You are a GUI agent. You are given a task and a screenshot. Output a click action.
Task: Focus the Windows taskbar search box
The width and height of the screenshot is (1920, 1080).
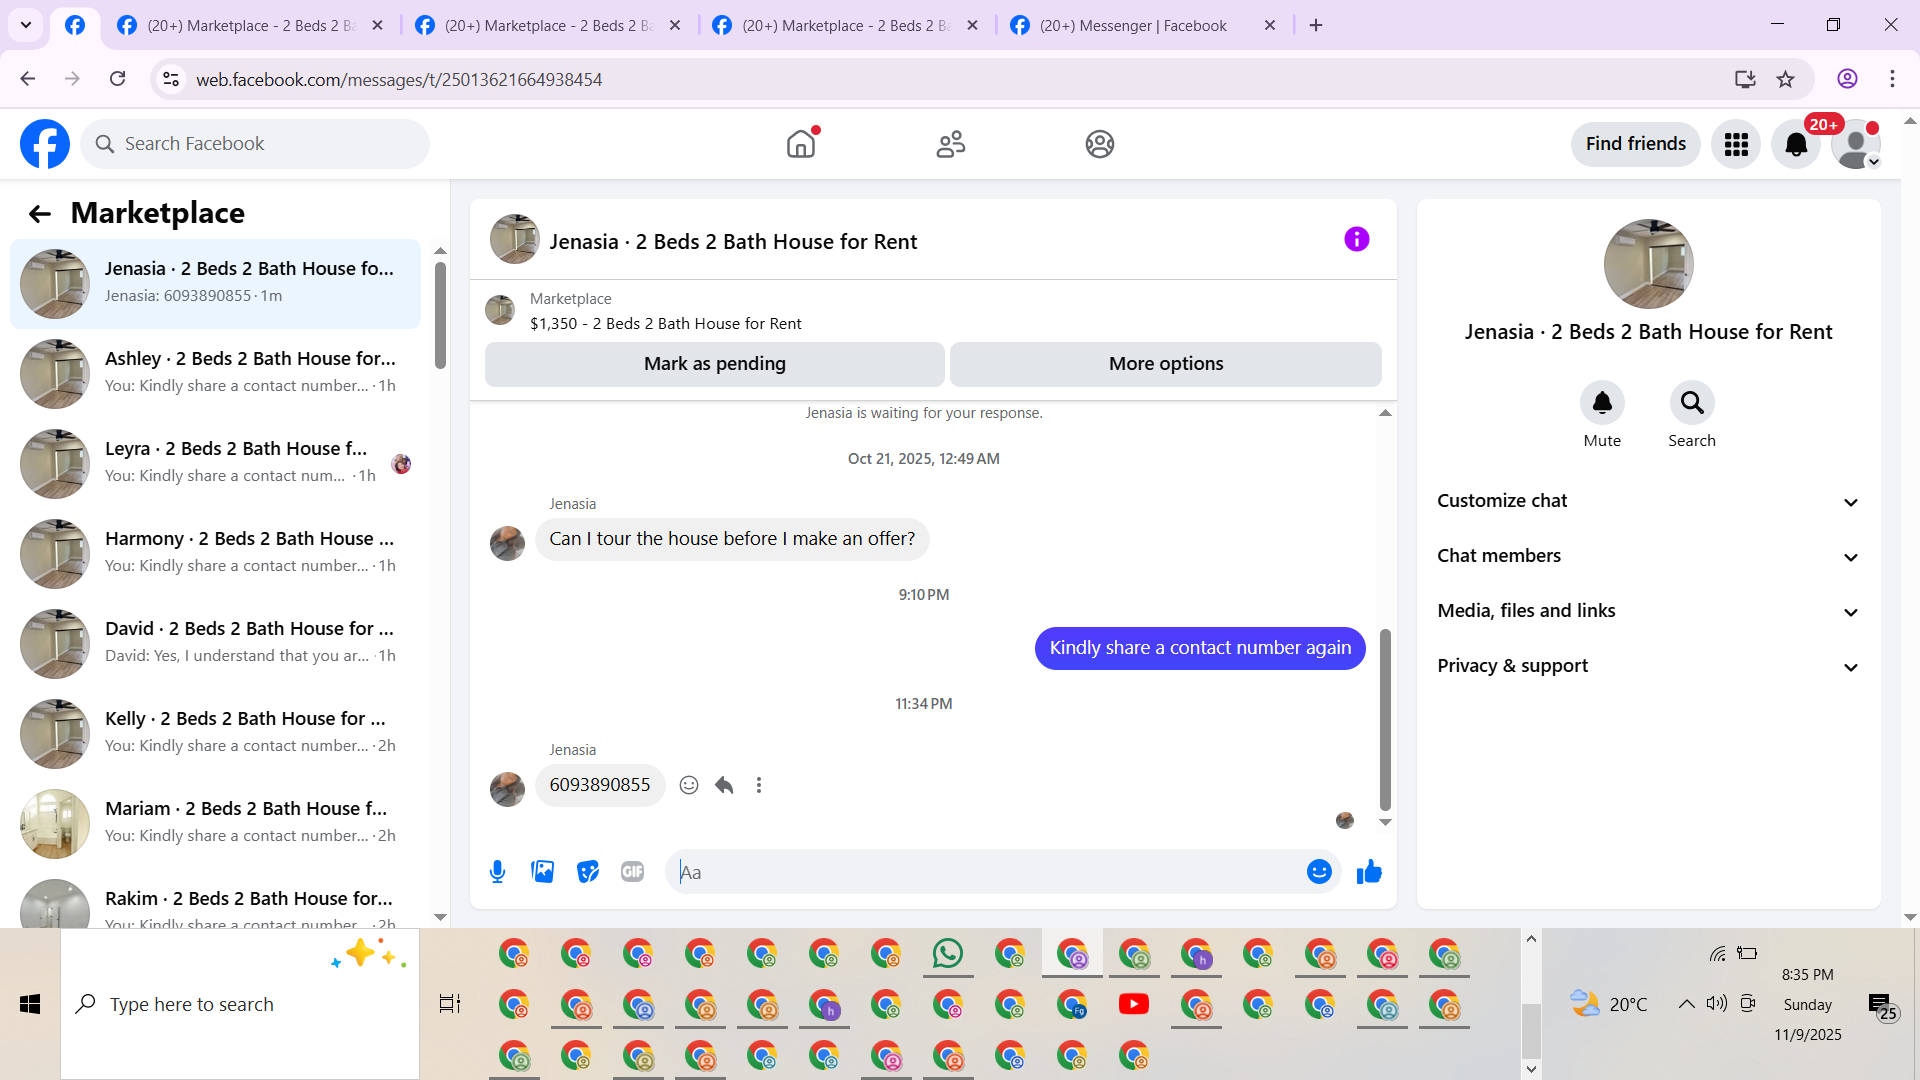240,1004
